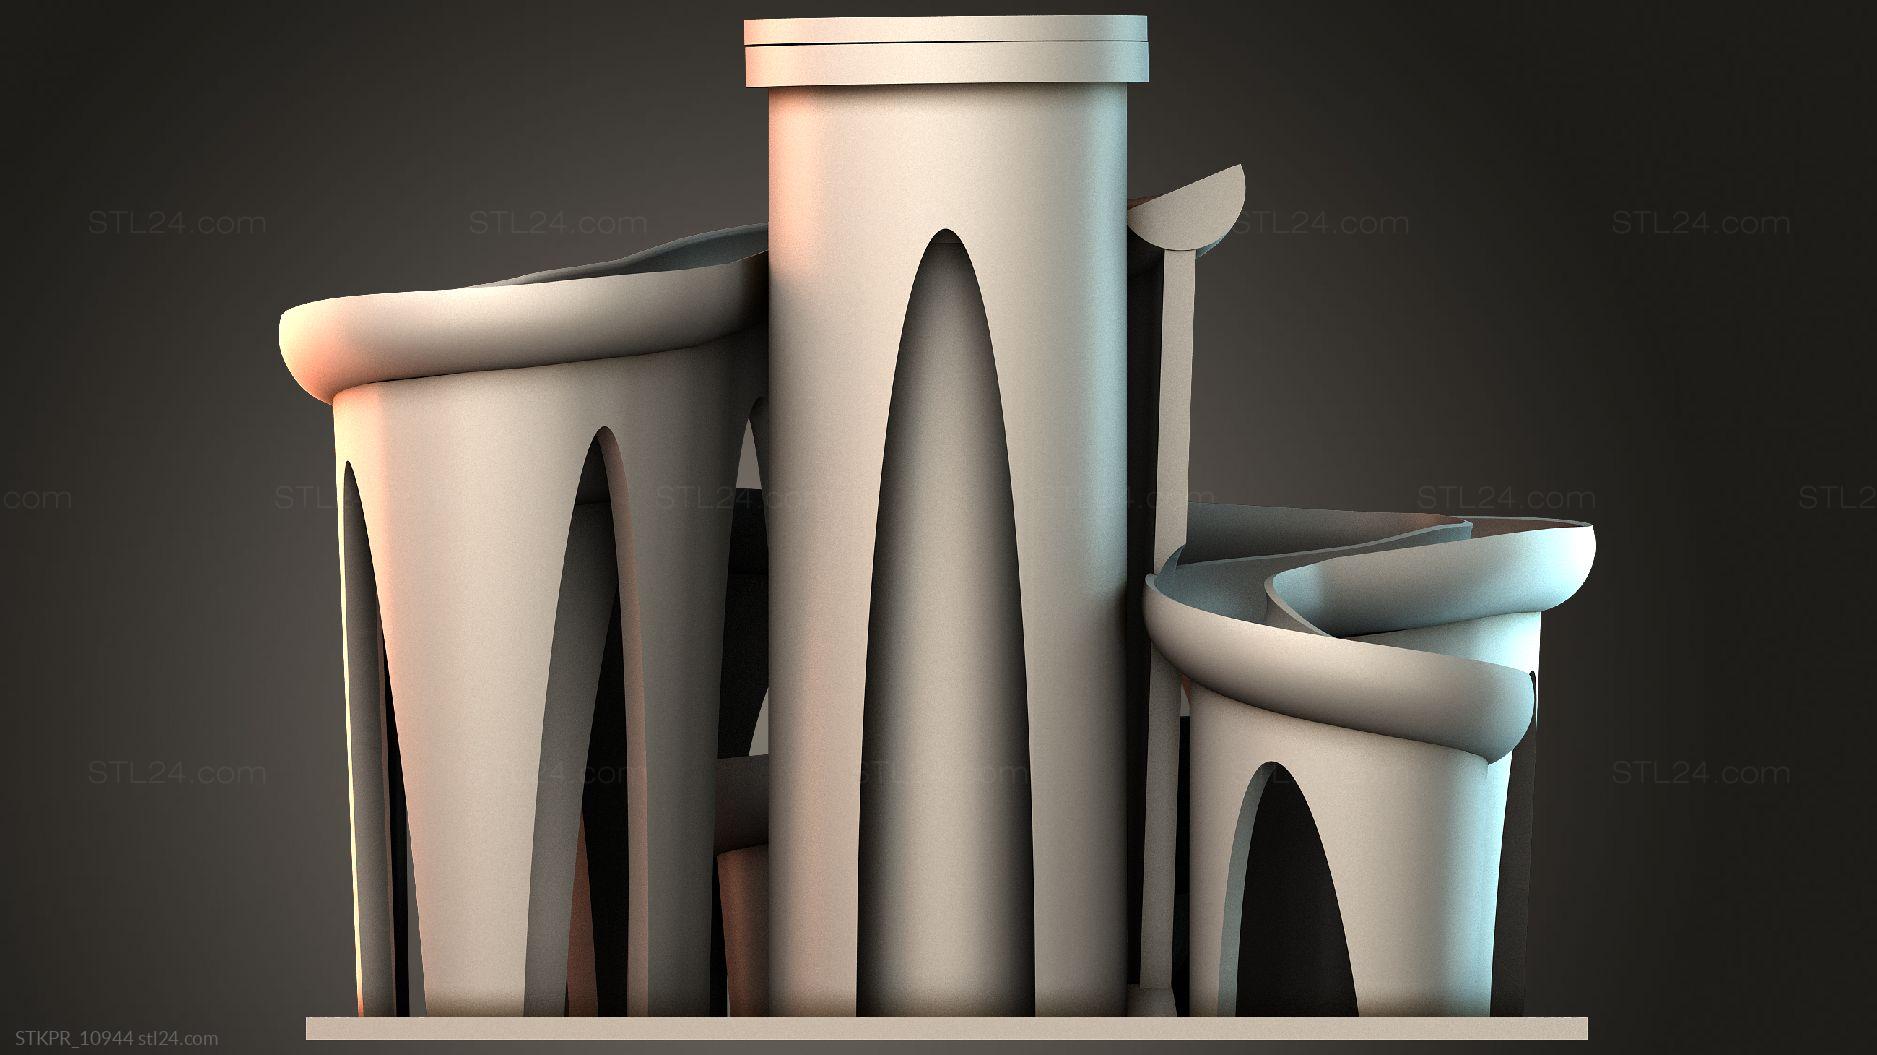The width and height of the screenshot is (1877, 1055).
Task: Click the bottom-right STL24.com watermark
Action: coord(1700,773)
